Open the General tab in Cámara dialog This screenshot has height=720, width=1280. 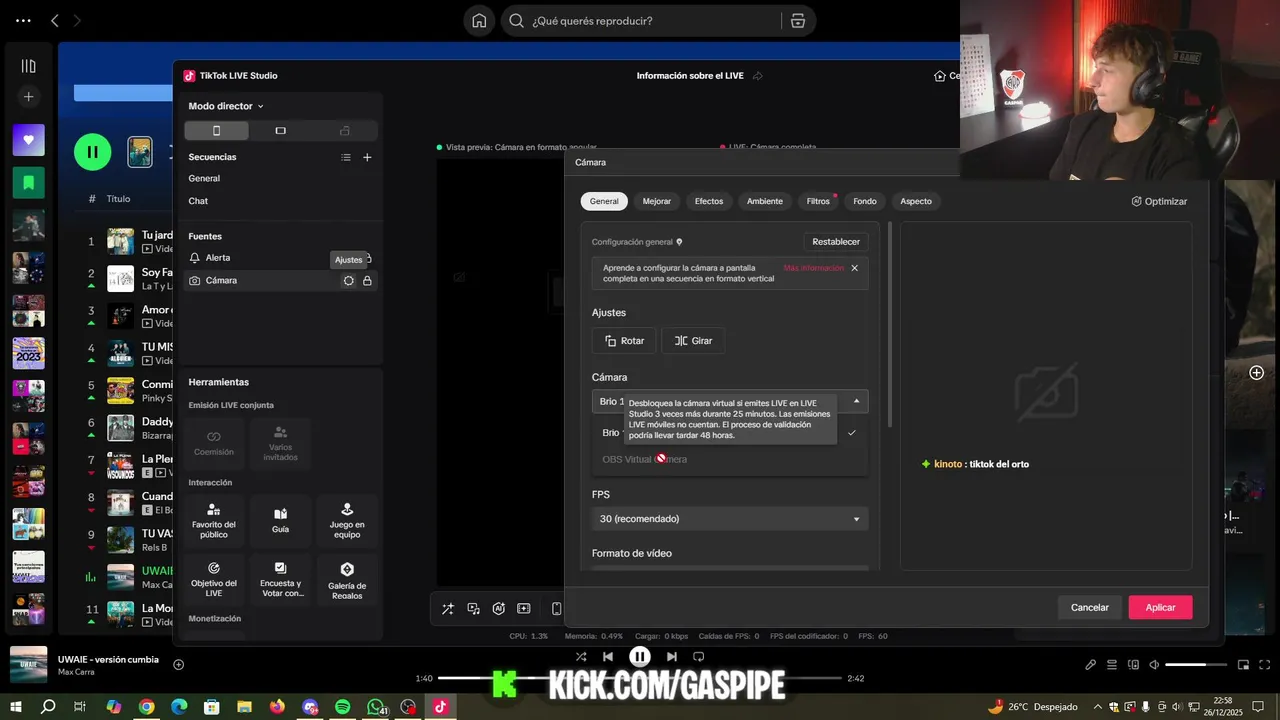[604, 201]
